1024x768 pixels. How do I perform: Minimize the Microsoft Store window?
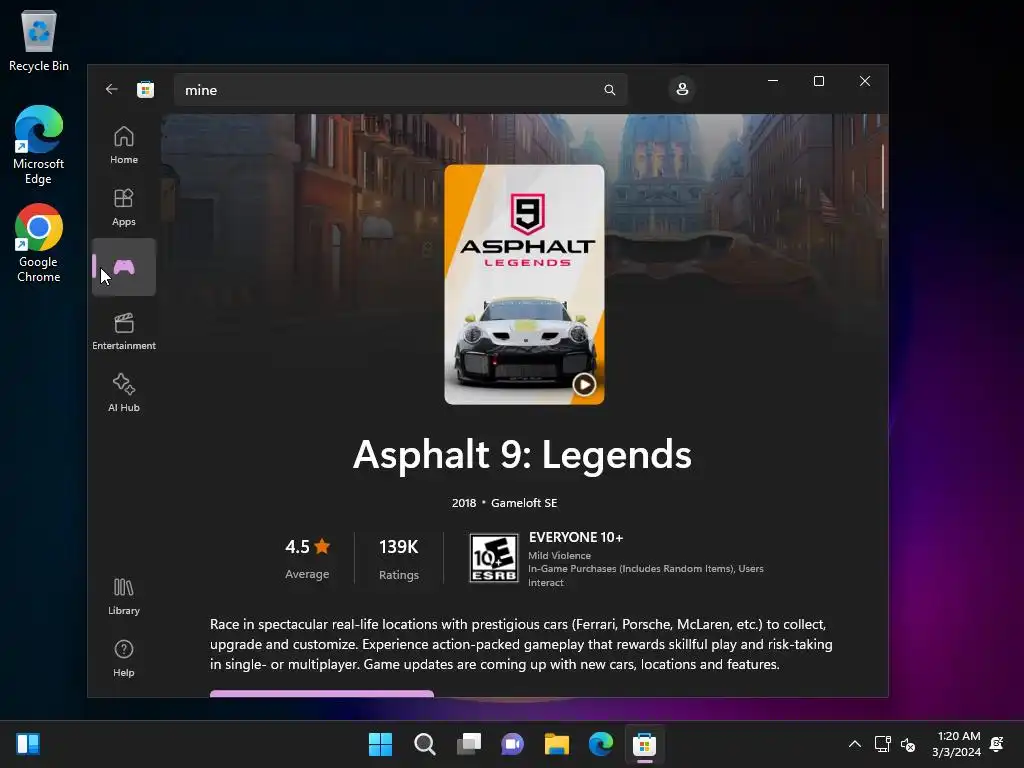[x=773, y=81]
